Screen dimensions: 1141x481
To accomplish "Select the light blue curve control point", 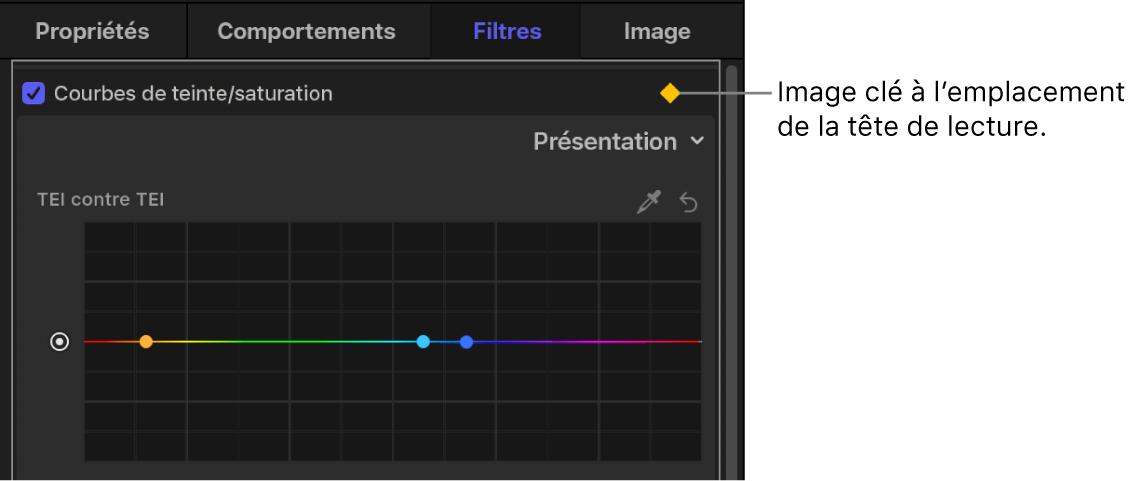I will [423, 342].
